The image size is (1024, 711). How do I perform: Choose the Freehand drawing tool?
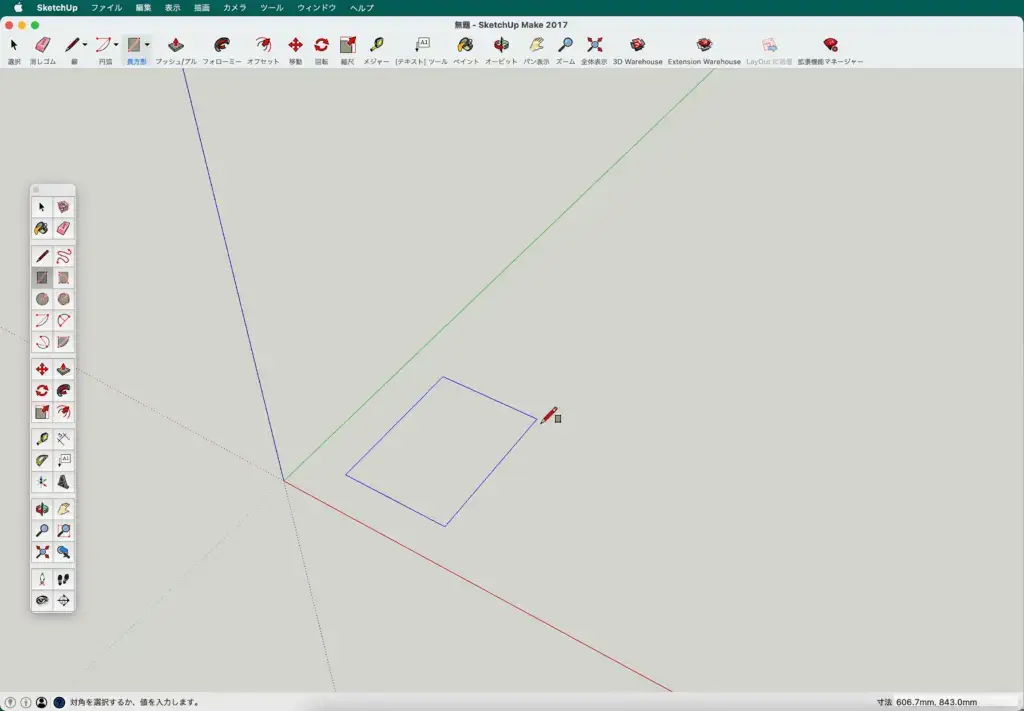point(63,256)
